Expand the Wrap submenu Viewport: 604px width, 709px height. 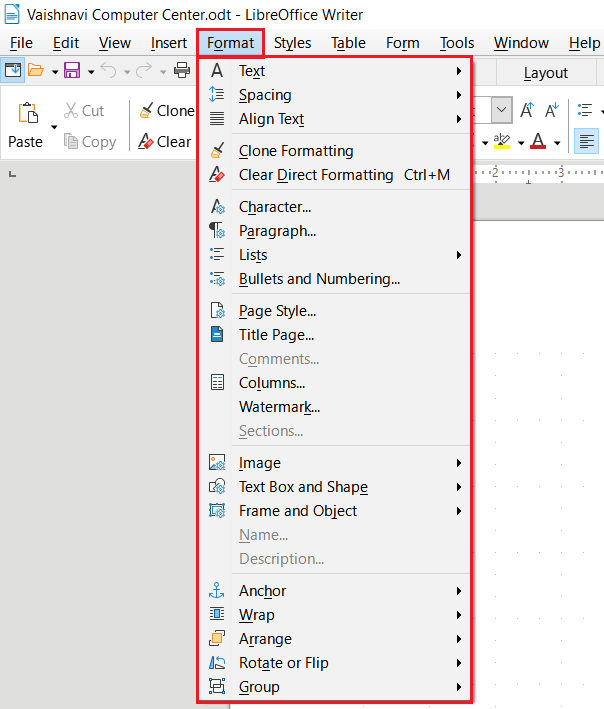point(335,615)
